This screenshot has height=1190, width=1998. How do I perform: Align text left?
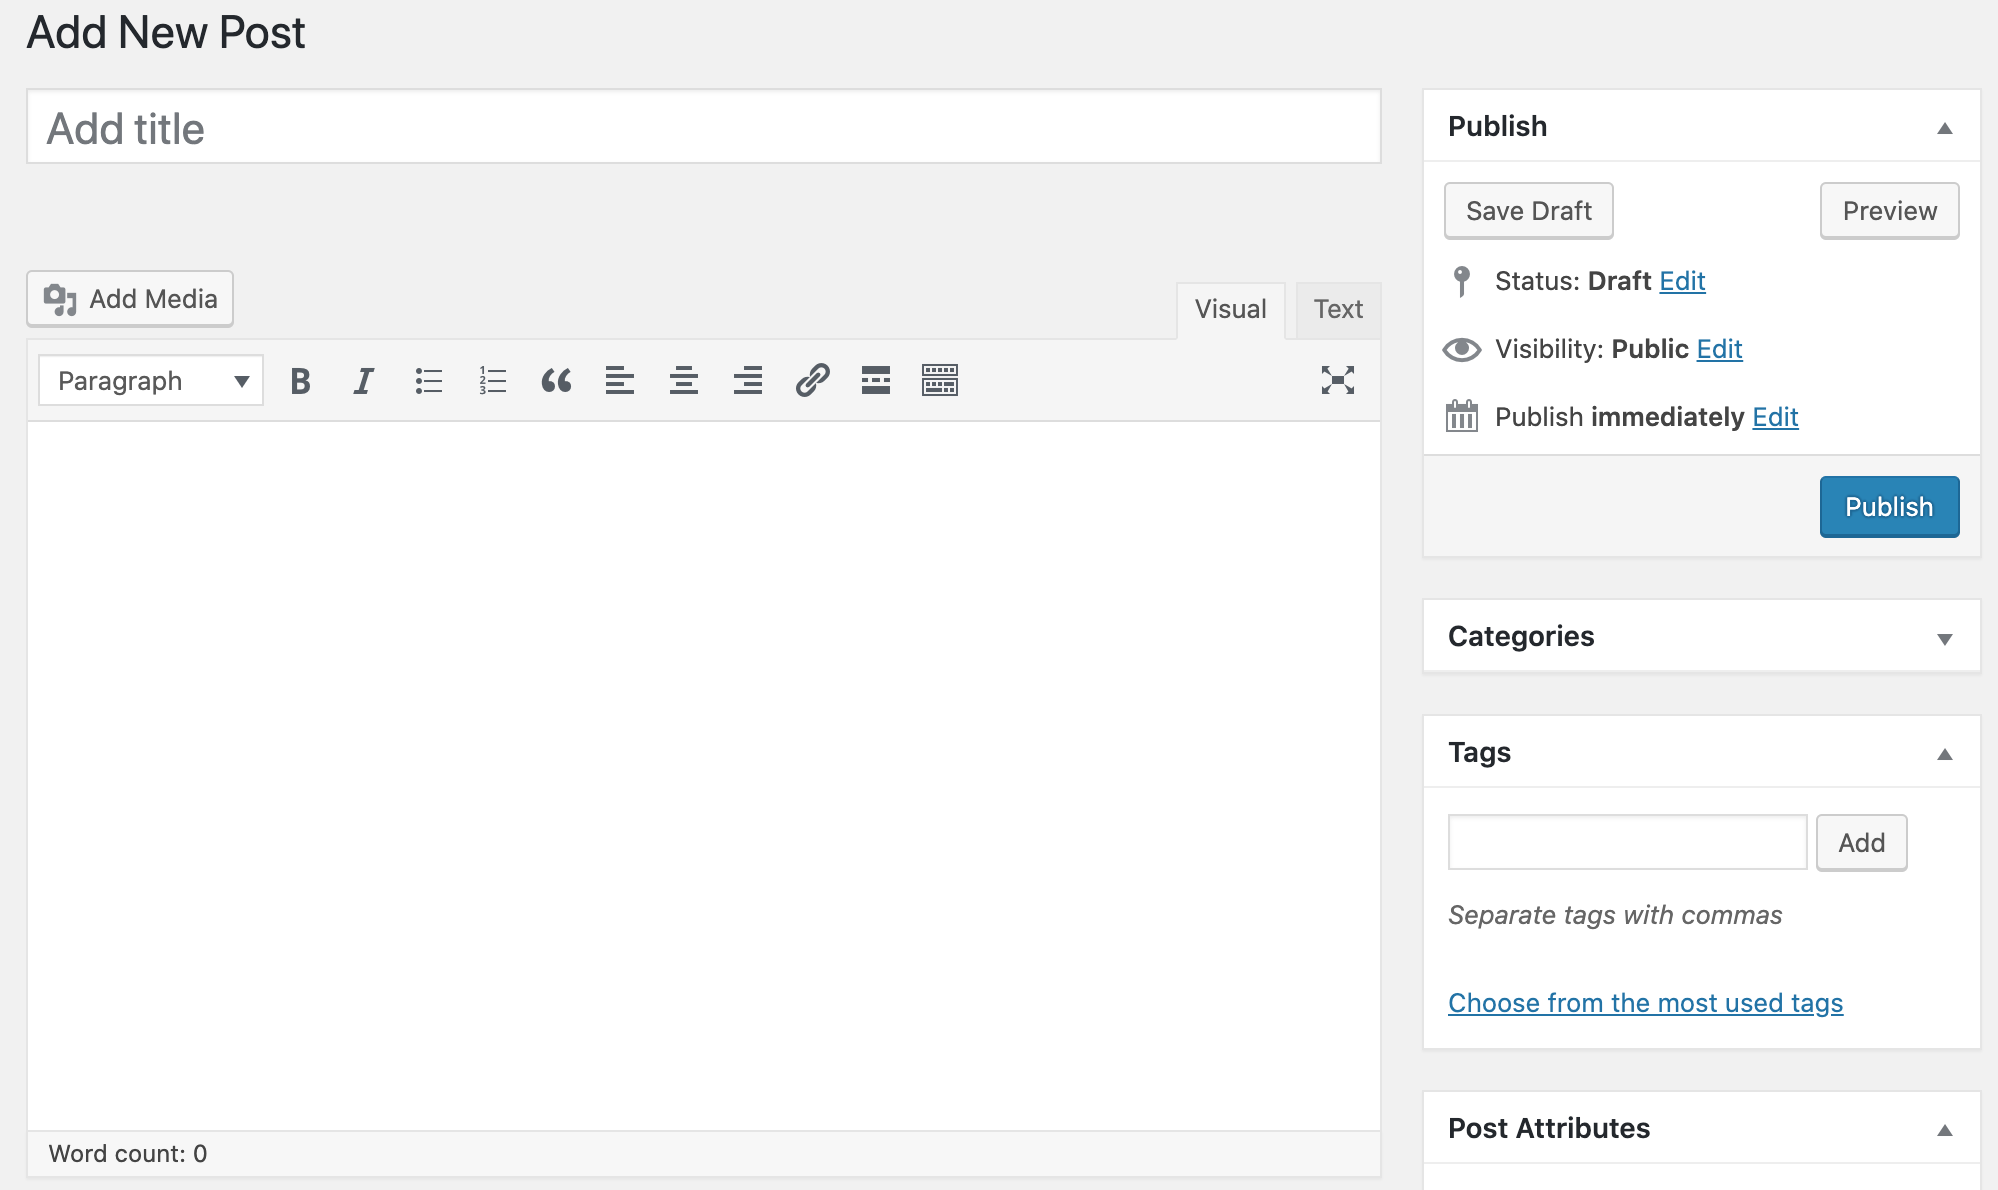pos(620,381)
